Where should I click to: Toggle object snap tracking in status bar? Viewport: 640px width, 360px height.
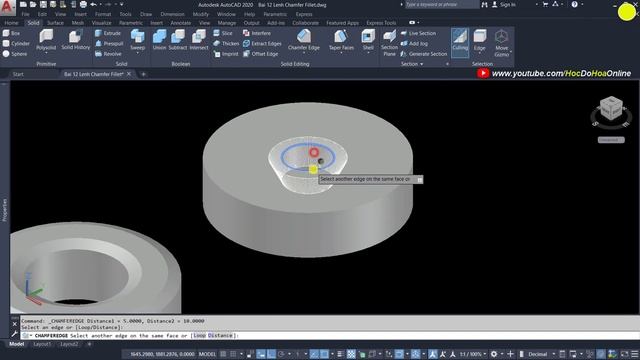[314, 354]
